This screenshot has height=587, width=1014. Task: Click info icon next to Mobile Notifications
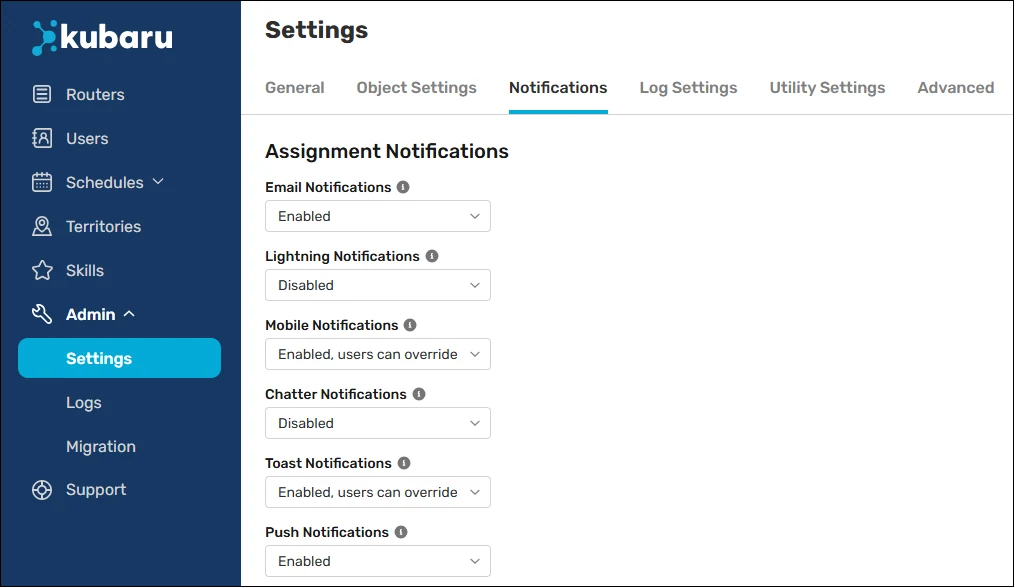(410, 325)
